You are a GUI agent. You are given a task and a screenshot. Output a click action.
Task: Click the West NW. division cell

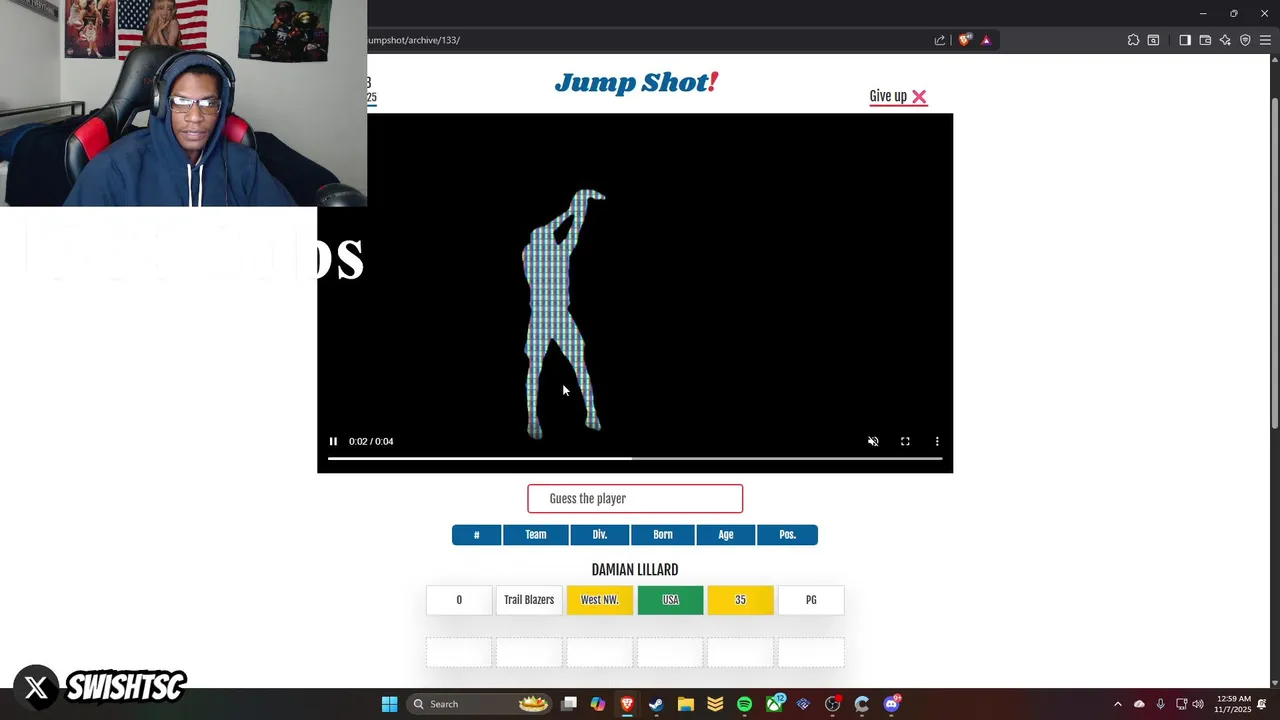[x=600, y=600]
